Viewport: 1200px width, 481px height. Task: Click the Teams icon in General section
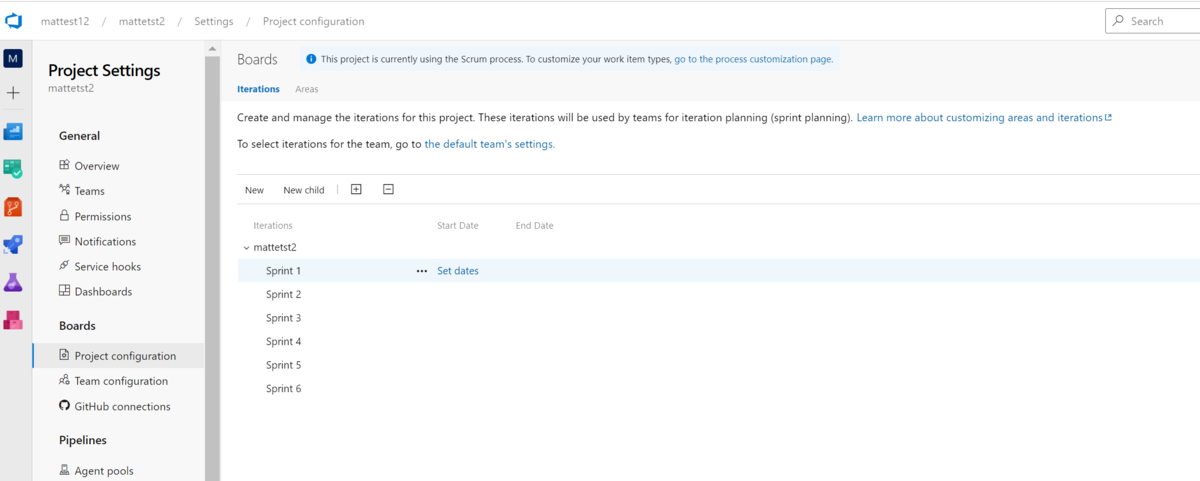(65, 190)
